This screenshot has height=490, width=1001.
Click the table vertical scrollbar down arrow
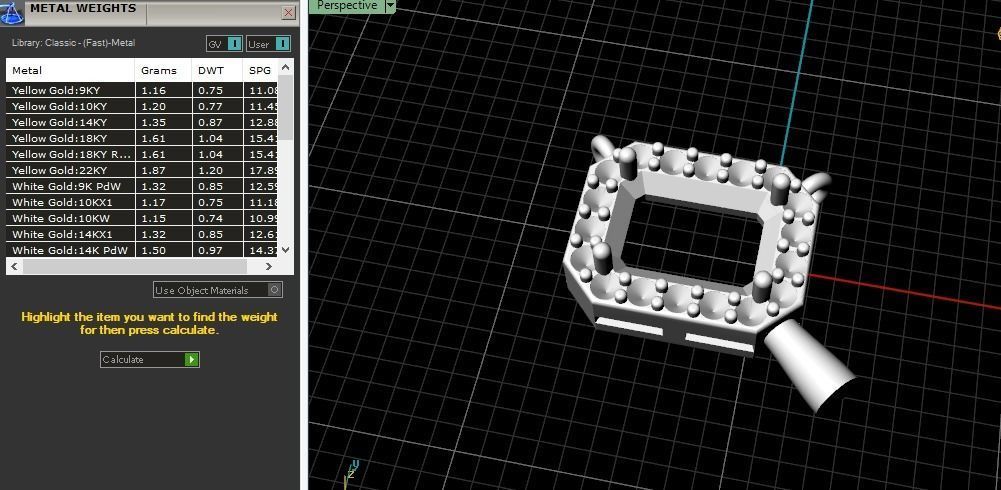(x=285, y=250)
